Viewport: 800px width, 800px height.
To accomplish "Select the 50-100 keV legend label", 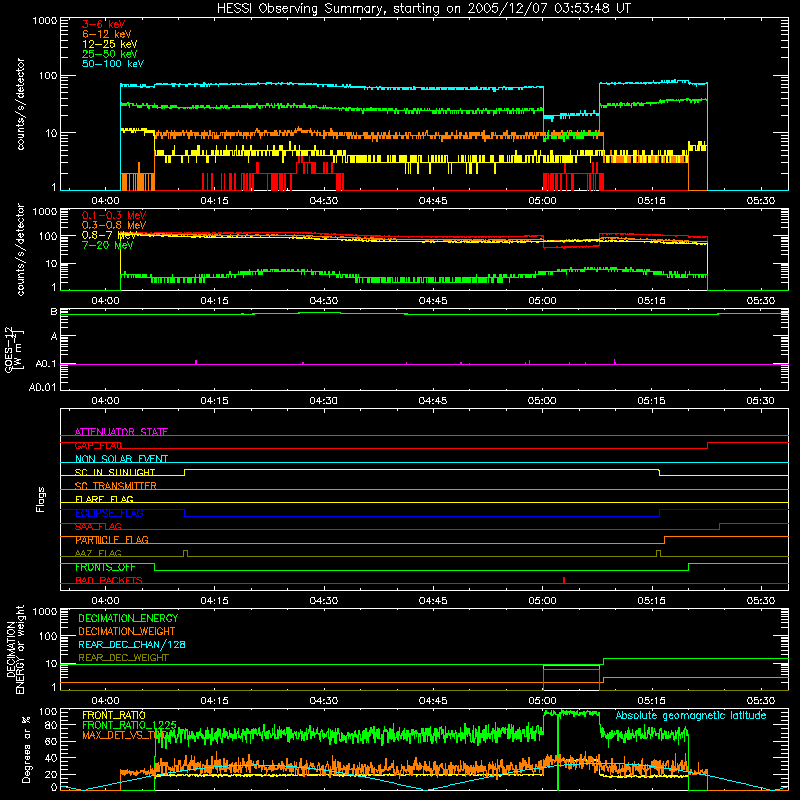I will point(113,64).
